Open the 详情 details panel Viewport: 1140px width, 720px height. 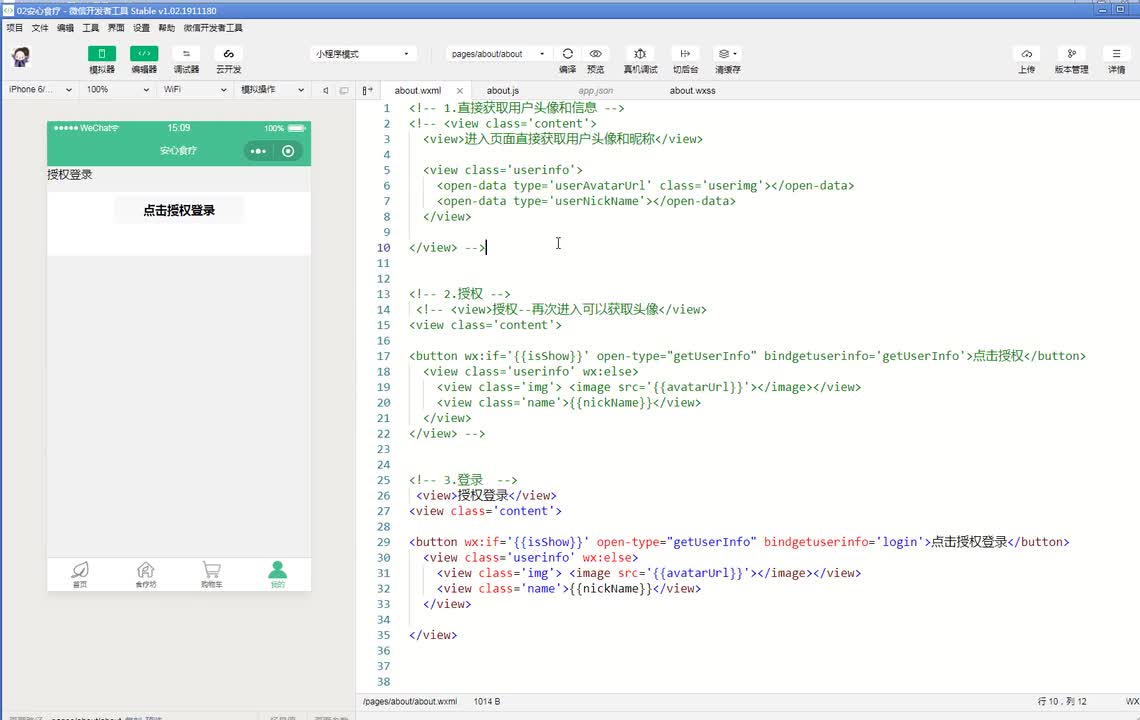coord(1116,54)
